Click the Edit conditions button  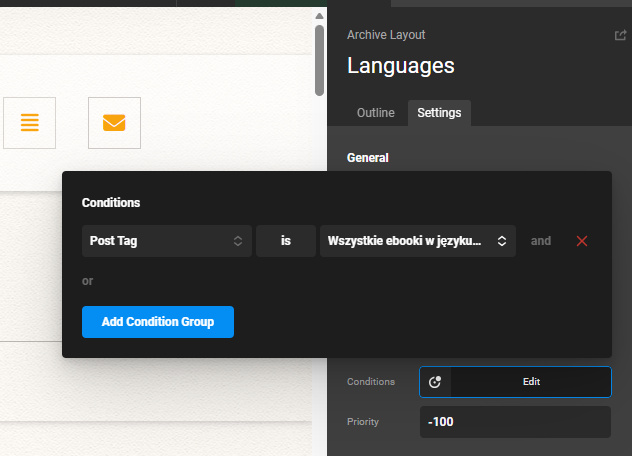pyautogui.click(x=531, y=382)
